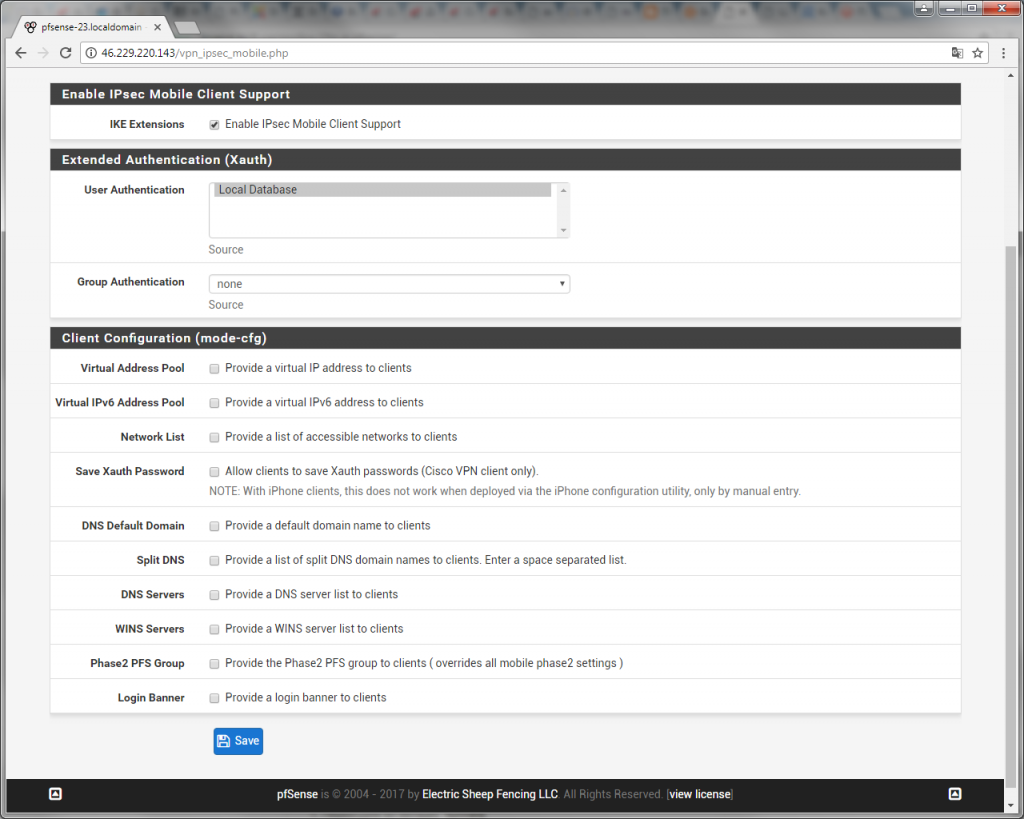The image size is (1024, 819).
Task: Enable virtual IPv6 address for clients
Action: (x=214, y=403)
